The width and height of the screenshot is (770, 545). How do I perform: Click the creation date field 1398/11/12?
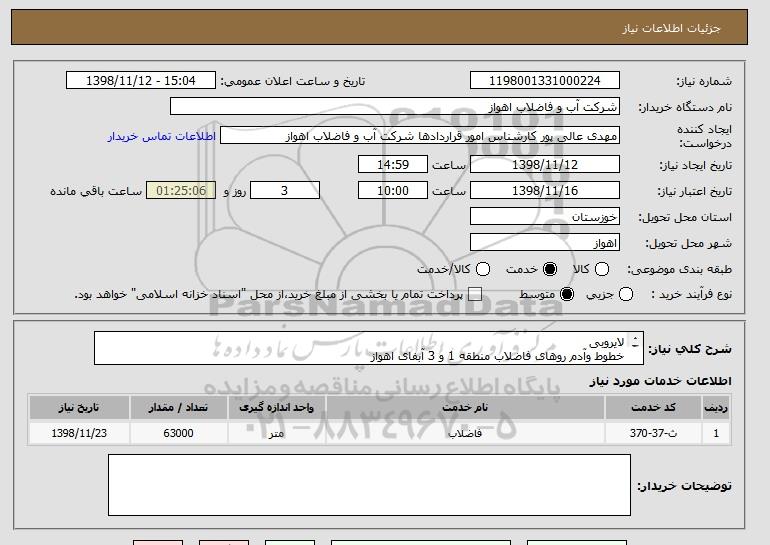click(x=545, y=164)
